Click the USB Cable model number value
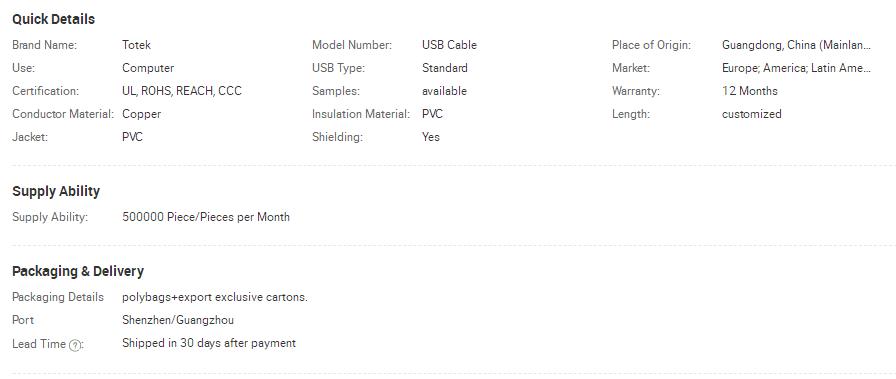This screenshot has height=379, width=896. coord(449,45)
